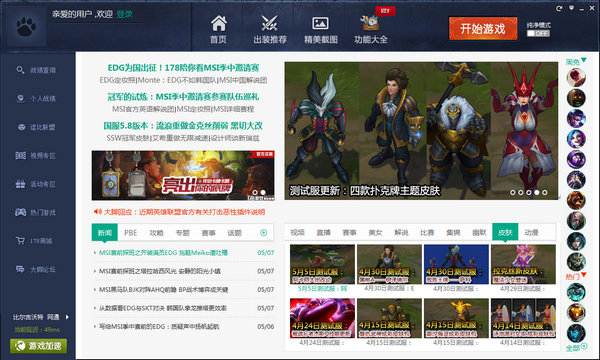Screen dimensions: 600x360
Task: Switch to the 视频 tab
Action: 297,232
